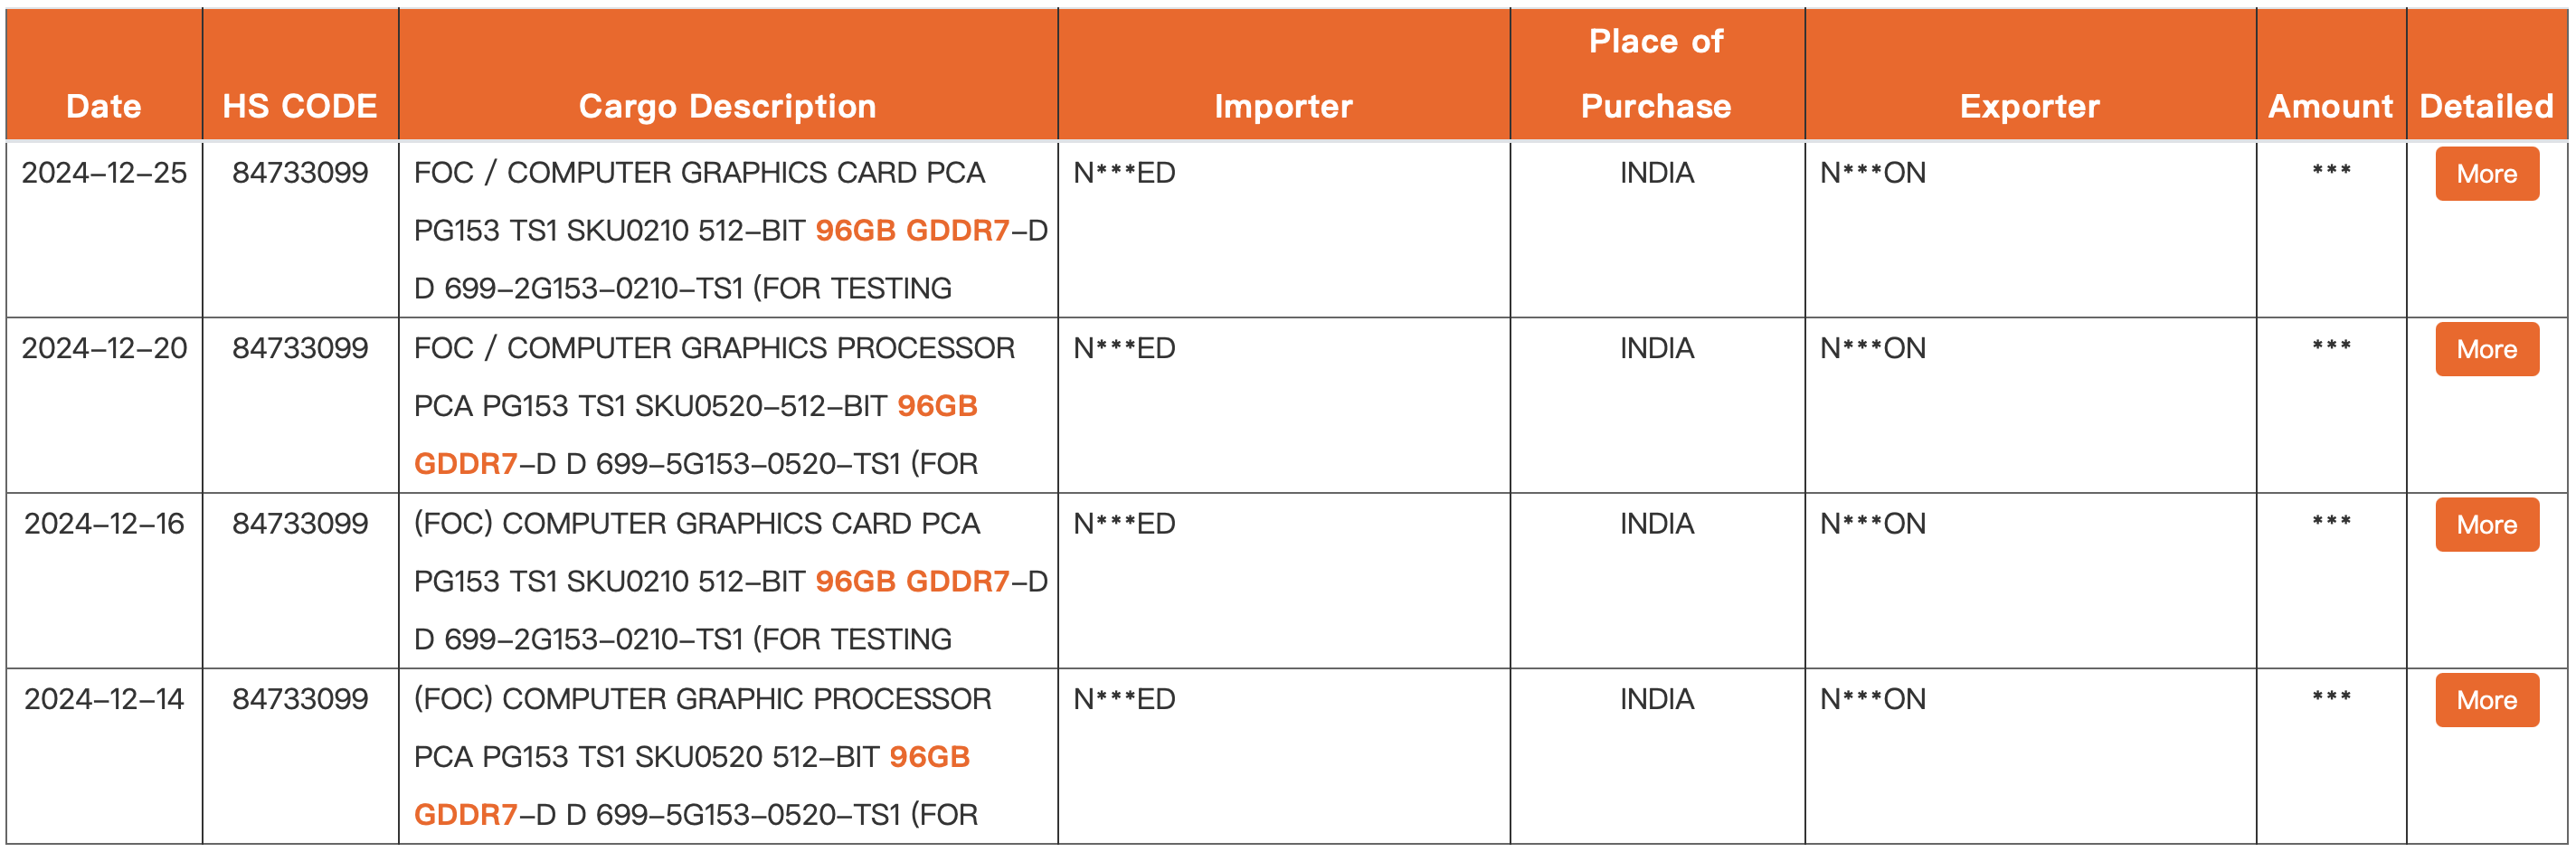Viewport: 2576px width, 852px height.
Task: View More for the 2024-12-16 shipment
Action: tap(2486, 525)
